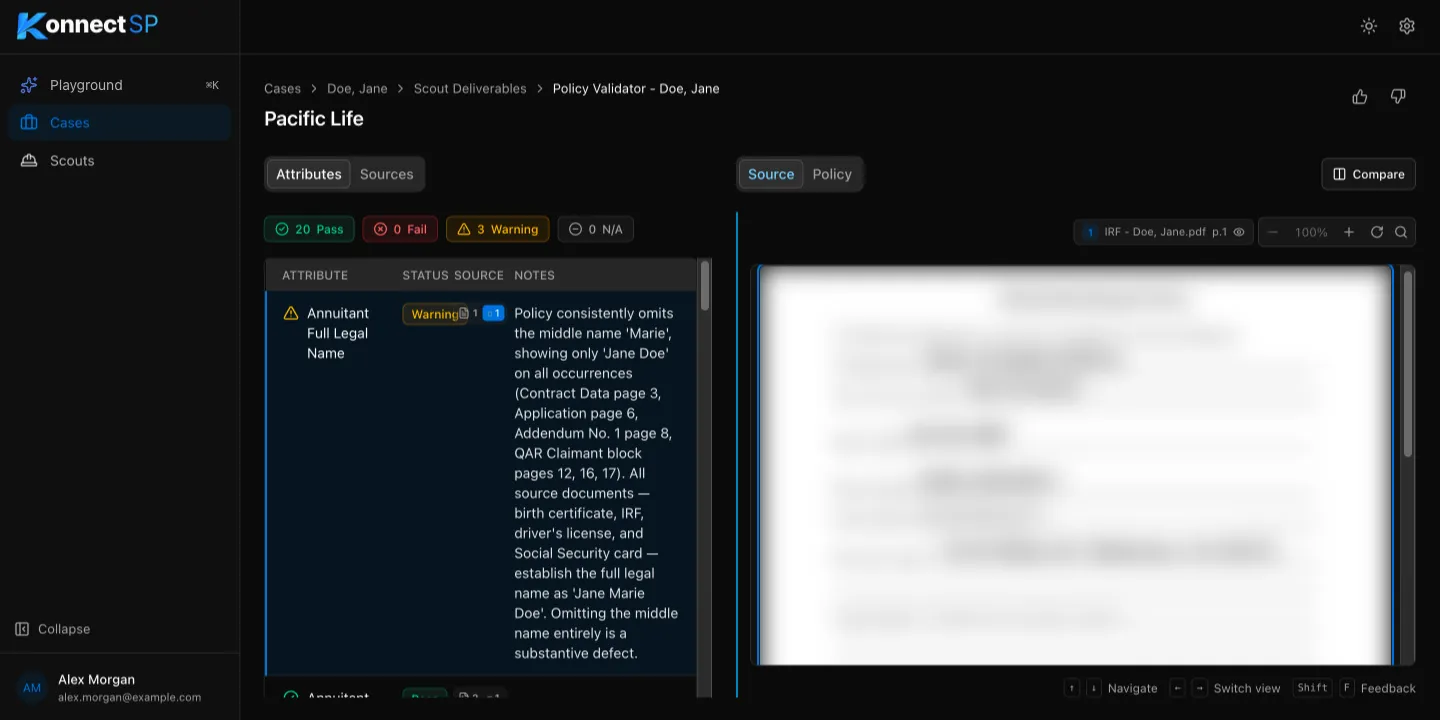Switch to the Attributes tab
Screen dimensions: 1440x720
click(x=309, y=174)
